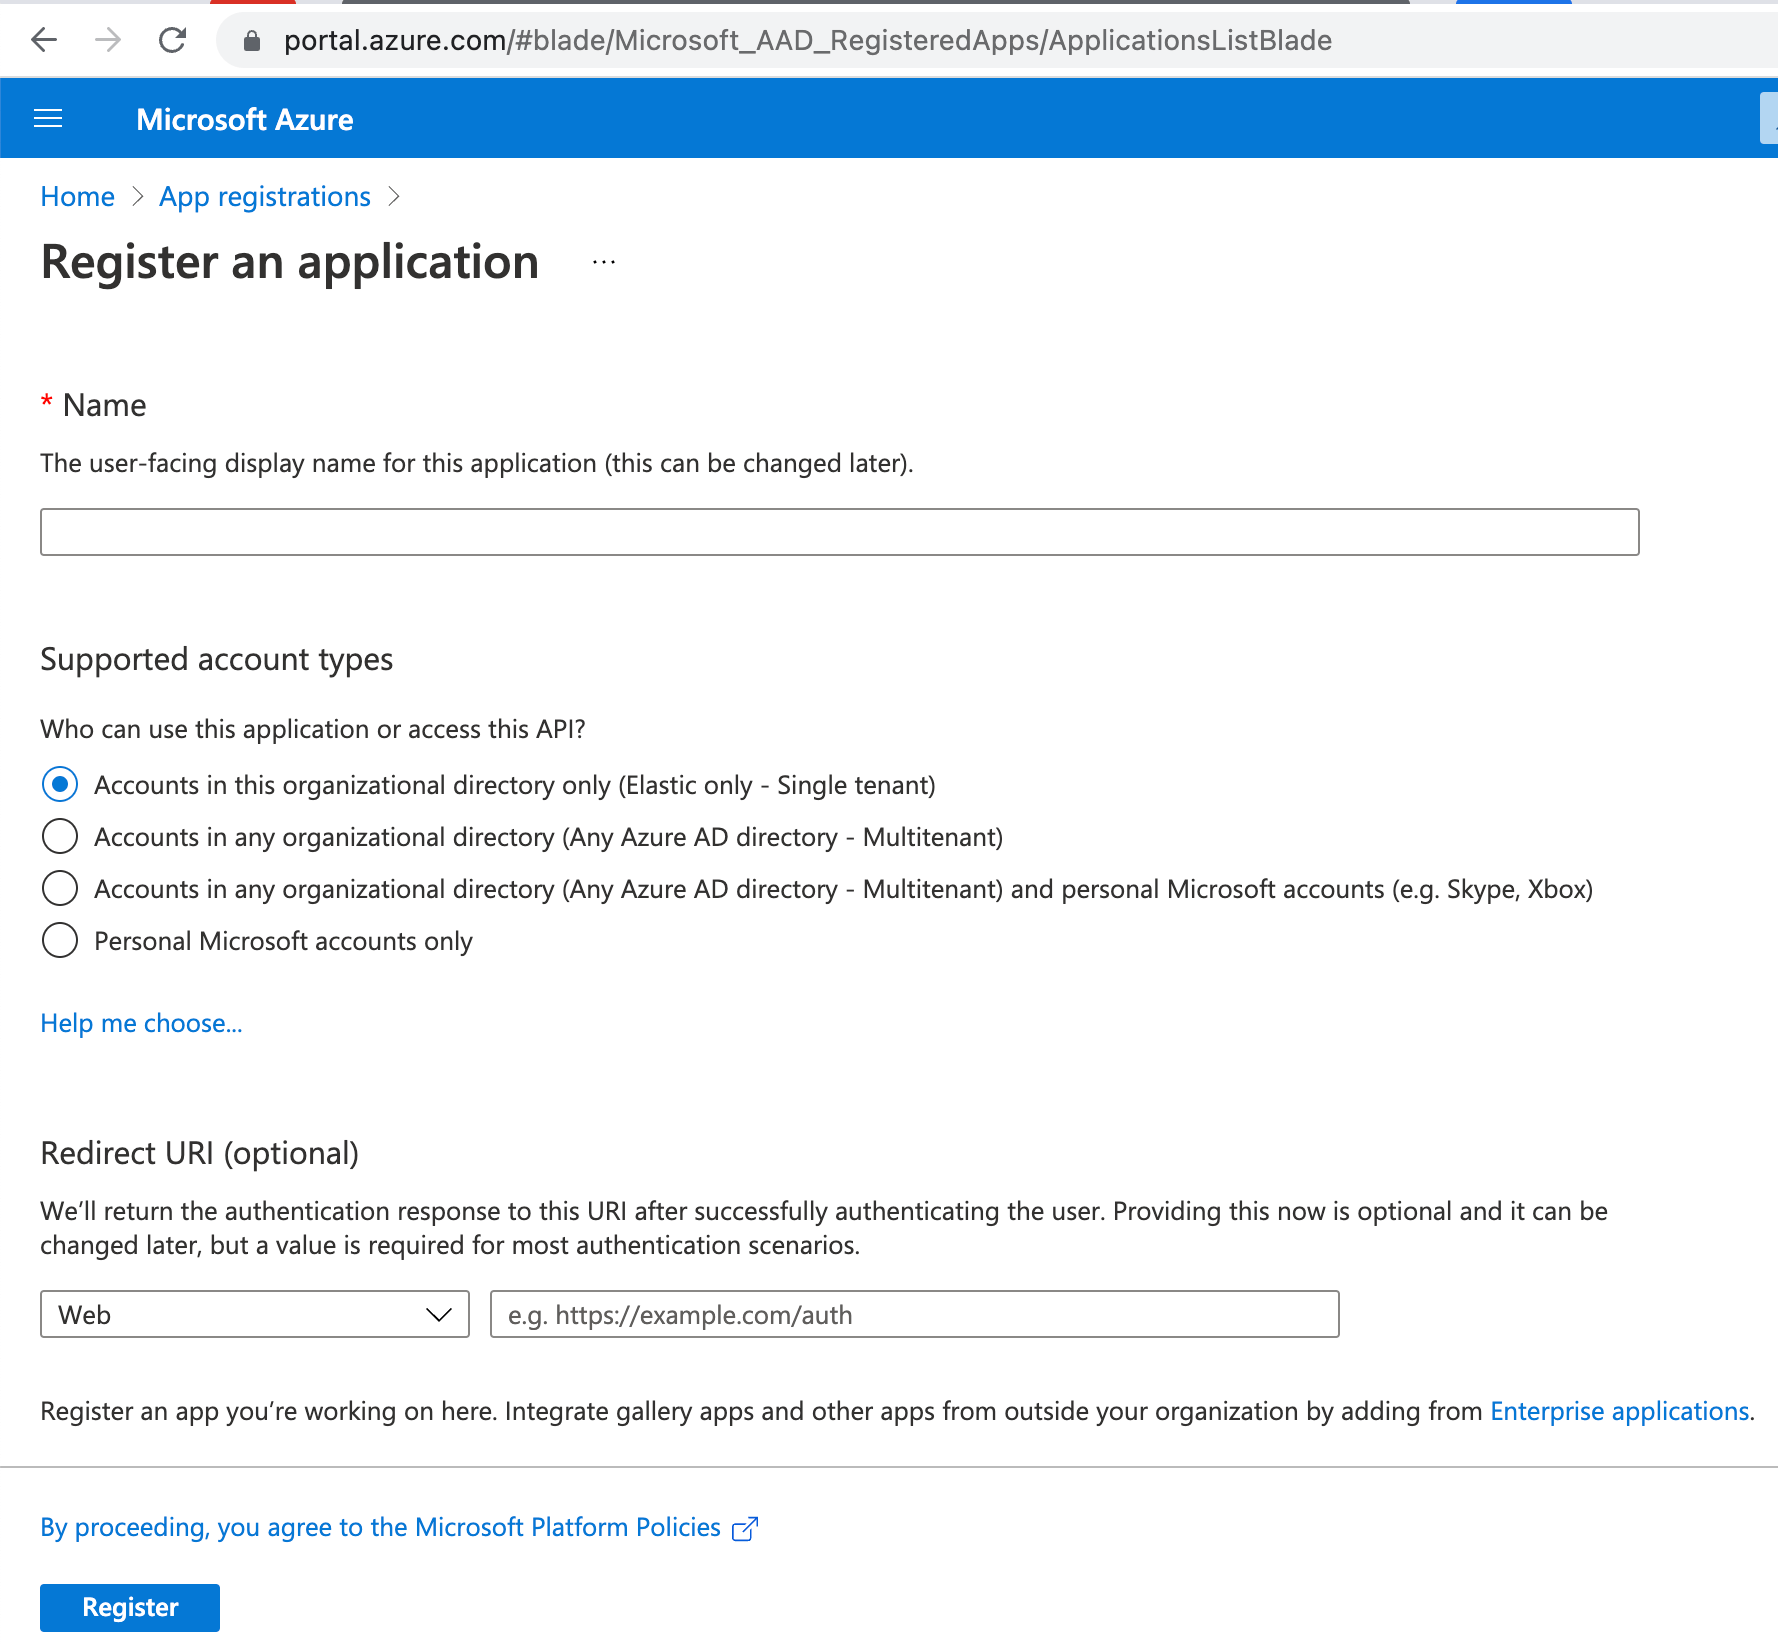Open Microsoft Platform Policies external link icon

pos(744,1528)
